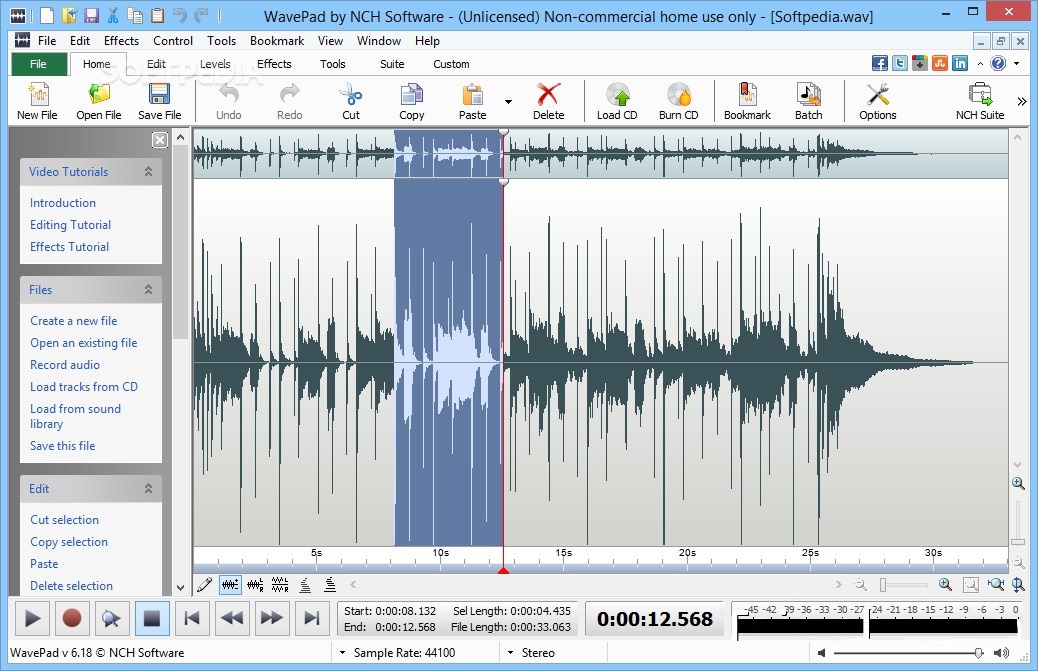Open the Editing Tutorial link

pos(70,224)
